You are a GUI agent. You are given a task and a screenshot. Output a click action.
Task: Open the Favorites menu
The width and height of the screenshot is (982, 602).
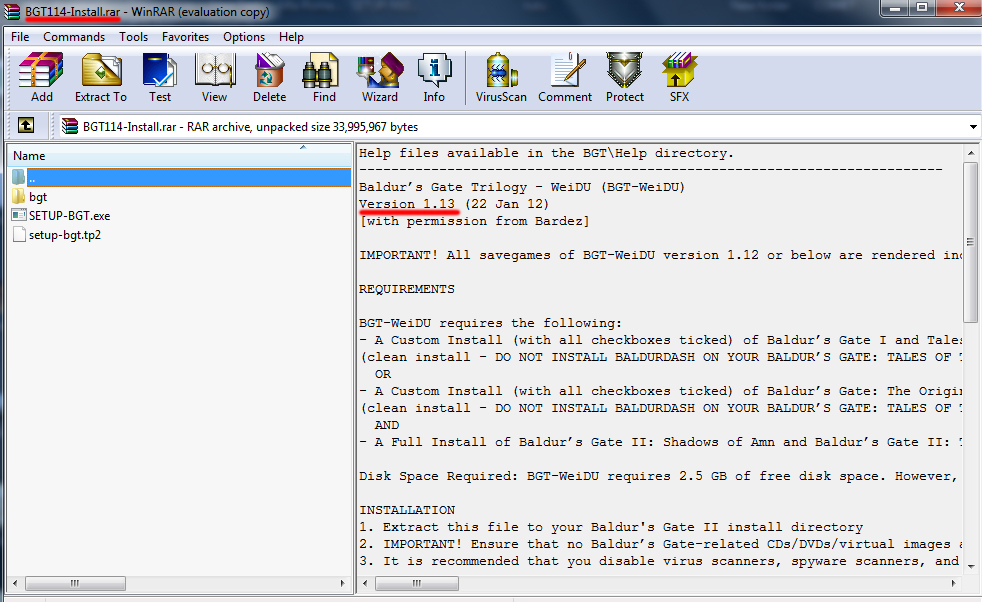(185, 37)
